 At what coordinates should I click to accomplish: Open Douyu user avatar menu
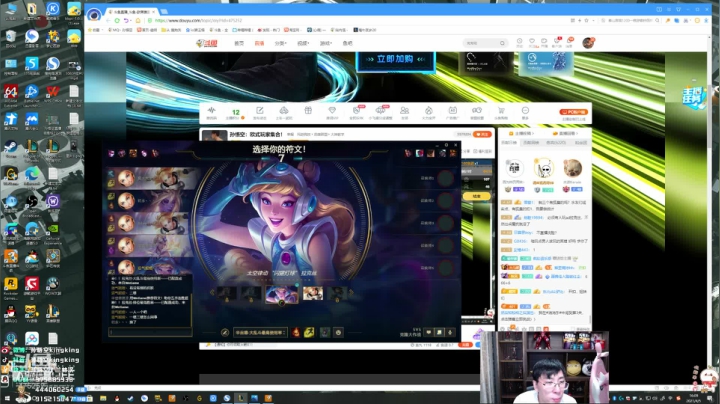(x=587, y=43)
